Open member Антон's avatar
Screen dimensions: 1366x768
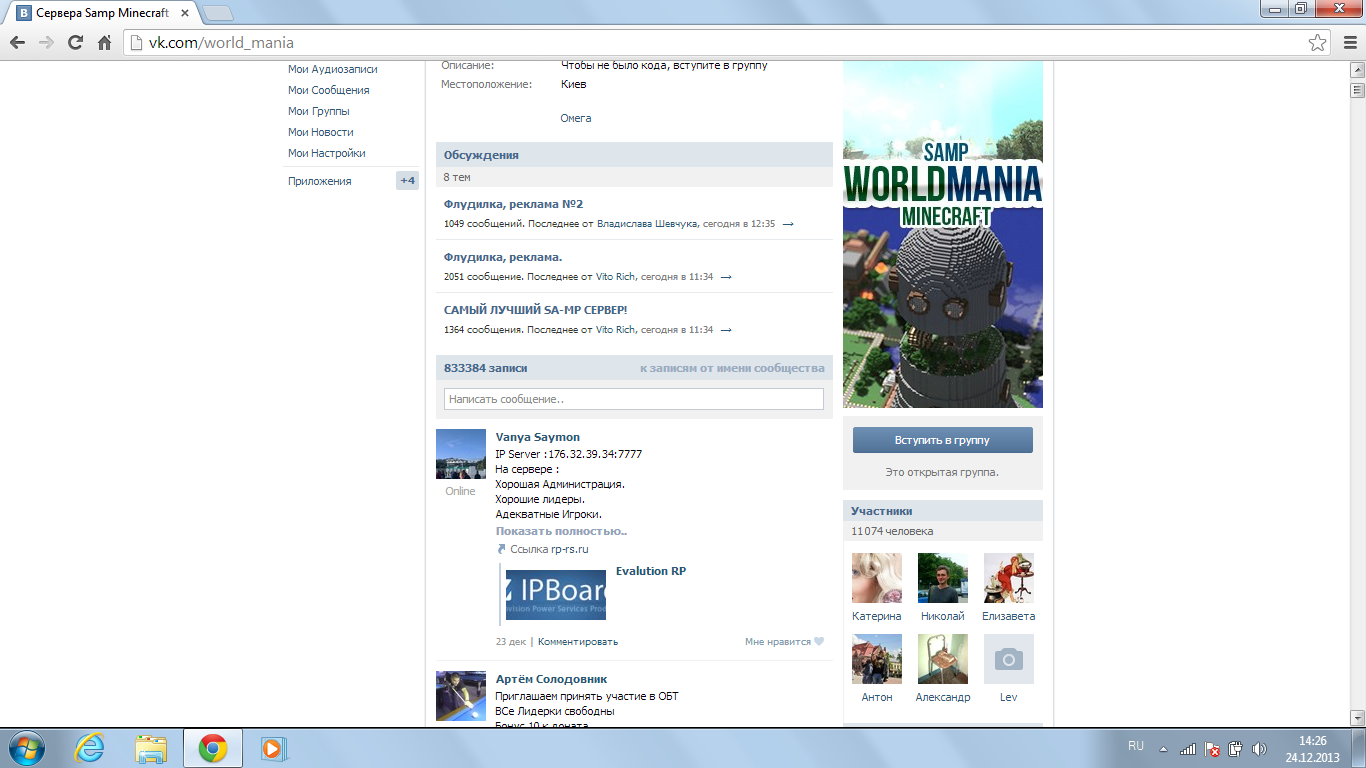point(877,659)
